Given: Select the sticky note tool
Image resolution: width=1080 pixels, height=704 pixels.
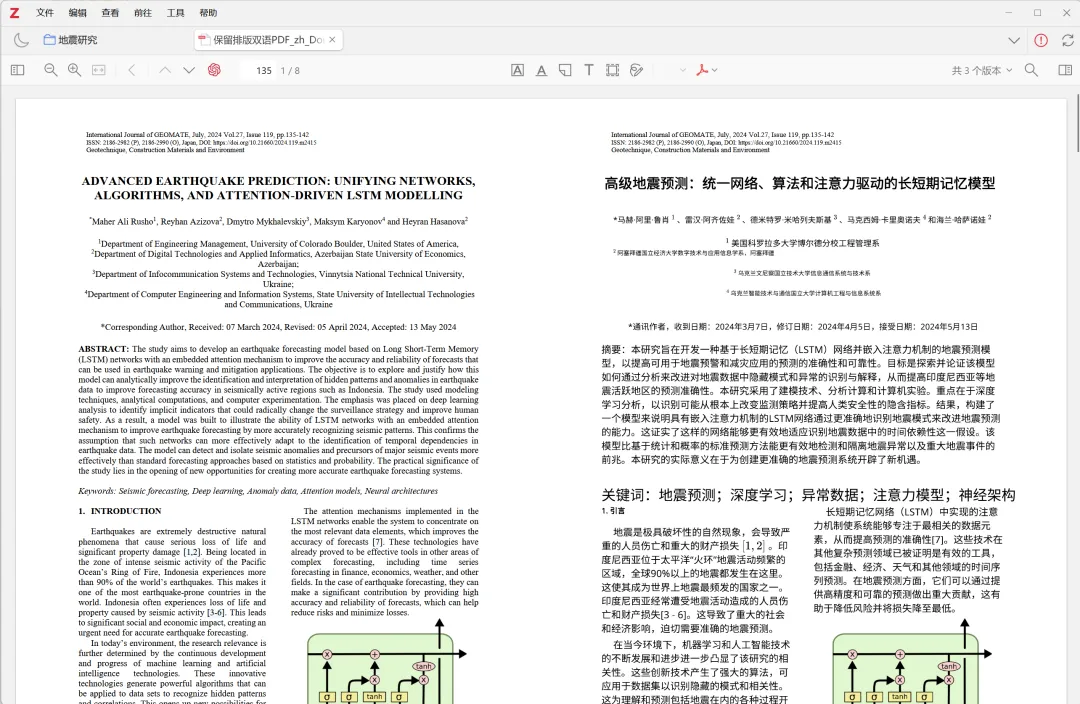Looking at the screenshot, I should (x=565, y=70).
